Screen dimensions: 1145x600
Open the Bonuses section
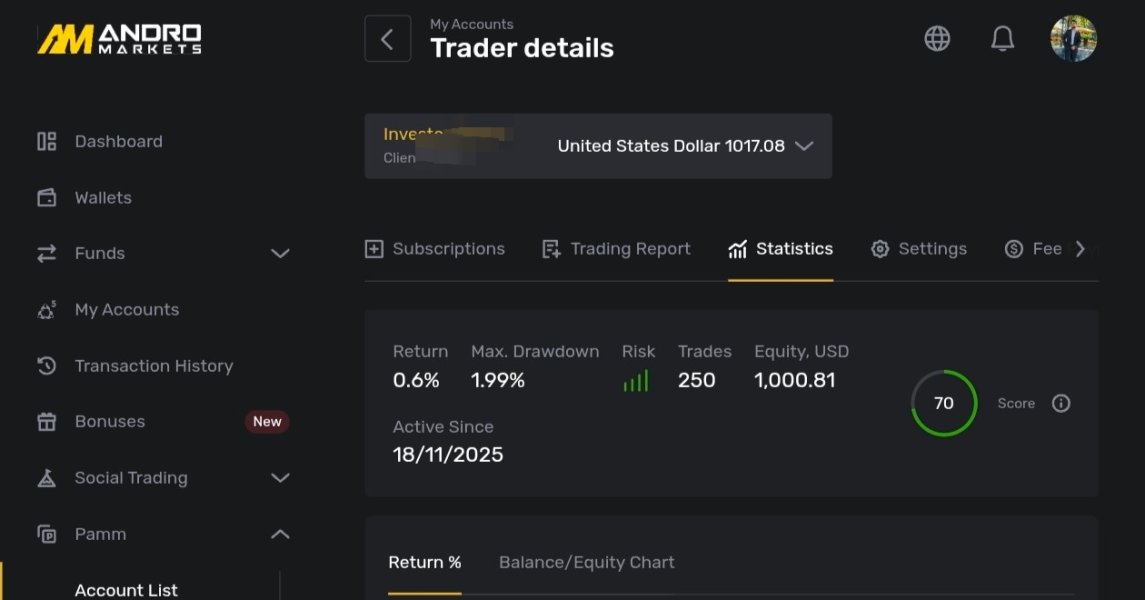(110, 422)
